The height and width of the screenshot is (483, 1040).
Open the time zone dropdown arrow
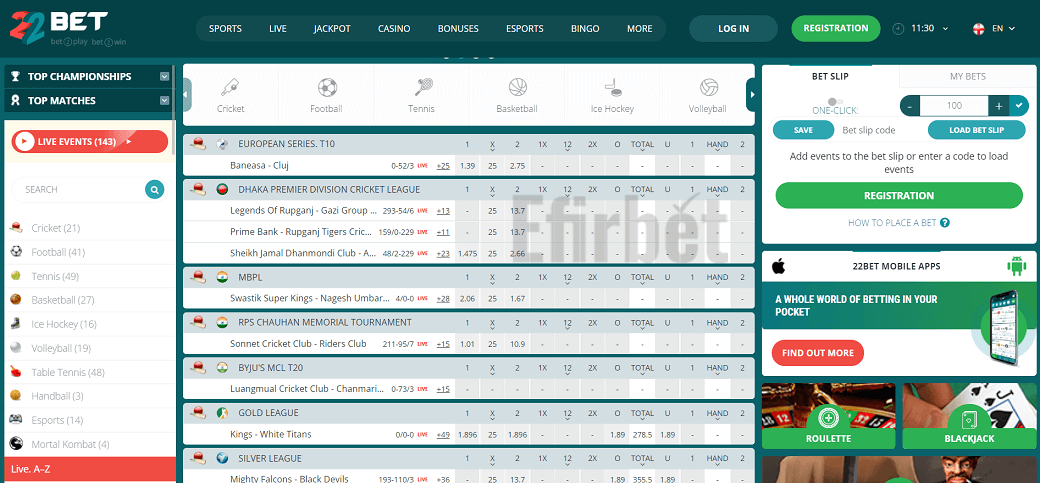(x=945, y=29)
